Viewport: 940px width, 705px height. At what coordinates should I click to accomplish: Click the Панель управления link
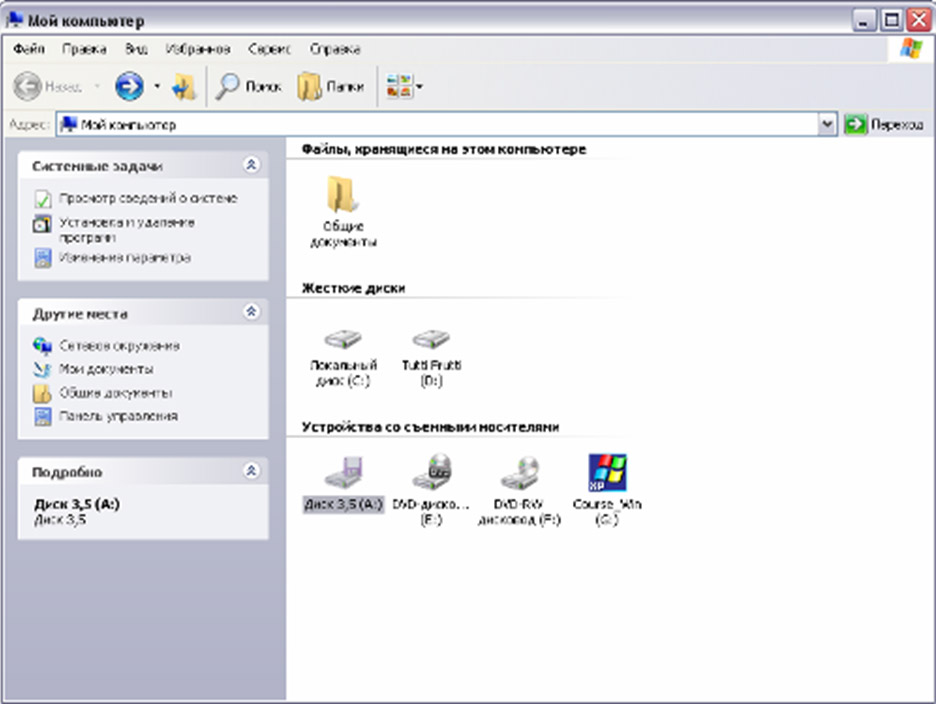[x=118, y=416]
